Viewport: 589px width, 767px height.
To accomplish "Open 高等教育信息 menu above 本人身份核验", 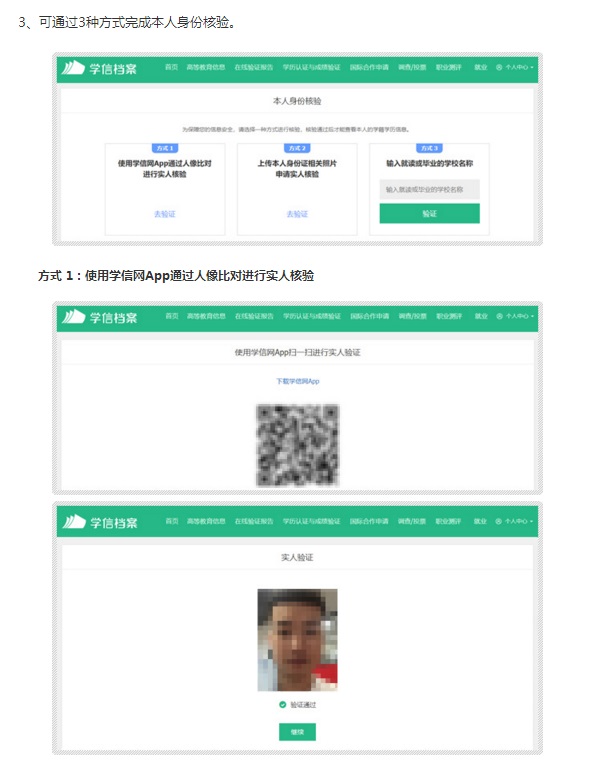I will [x=205, y=67].
